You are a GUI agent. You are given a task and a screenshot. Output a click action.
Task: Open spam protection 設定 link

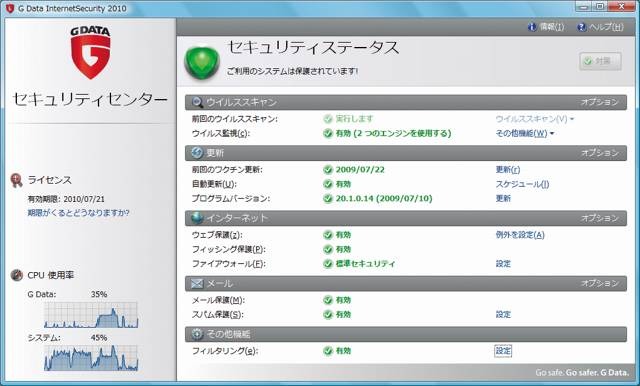[x=503, y=315]
